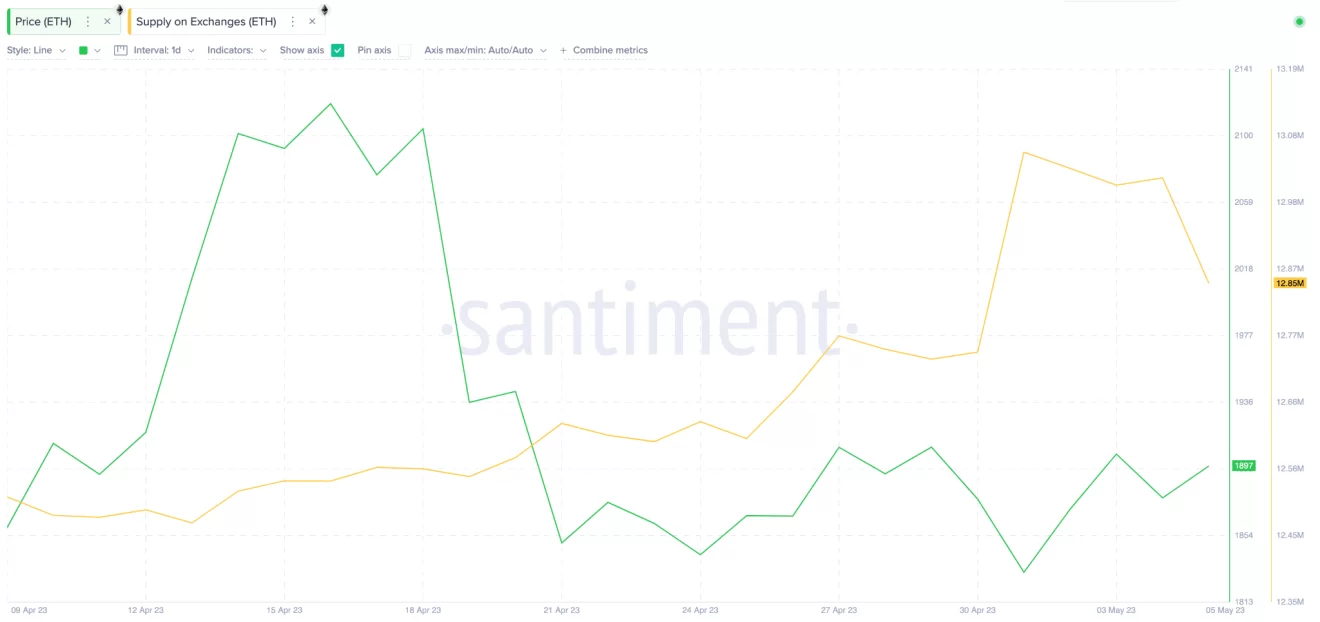Open the Interval: 1d dropdown
1320x622 pixels.
pyautogui.click(x=163, y=50)
